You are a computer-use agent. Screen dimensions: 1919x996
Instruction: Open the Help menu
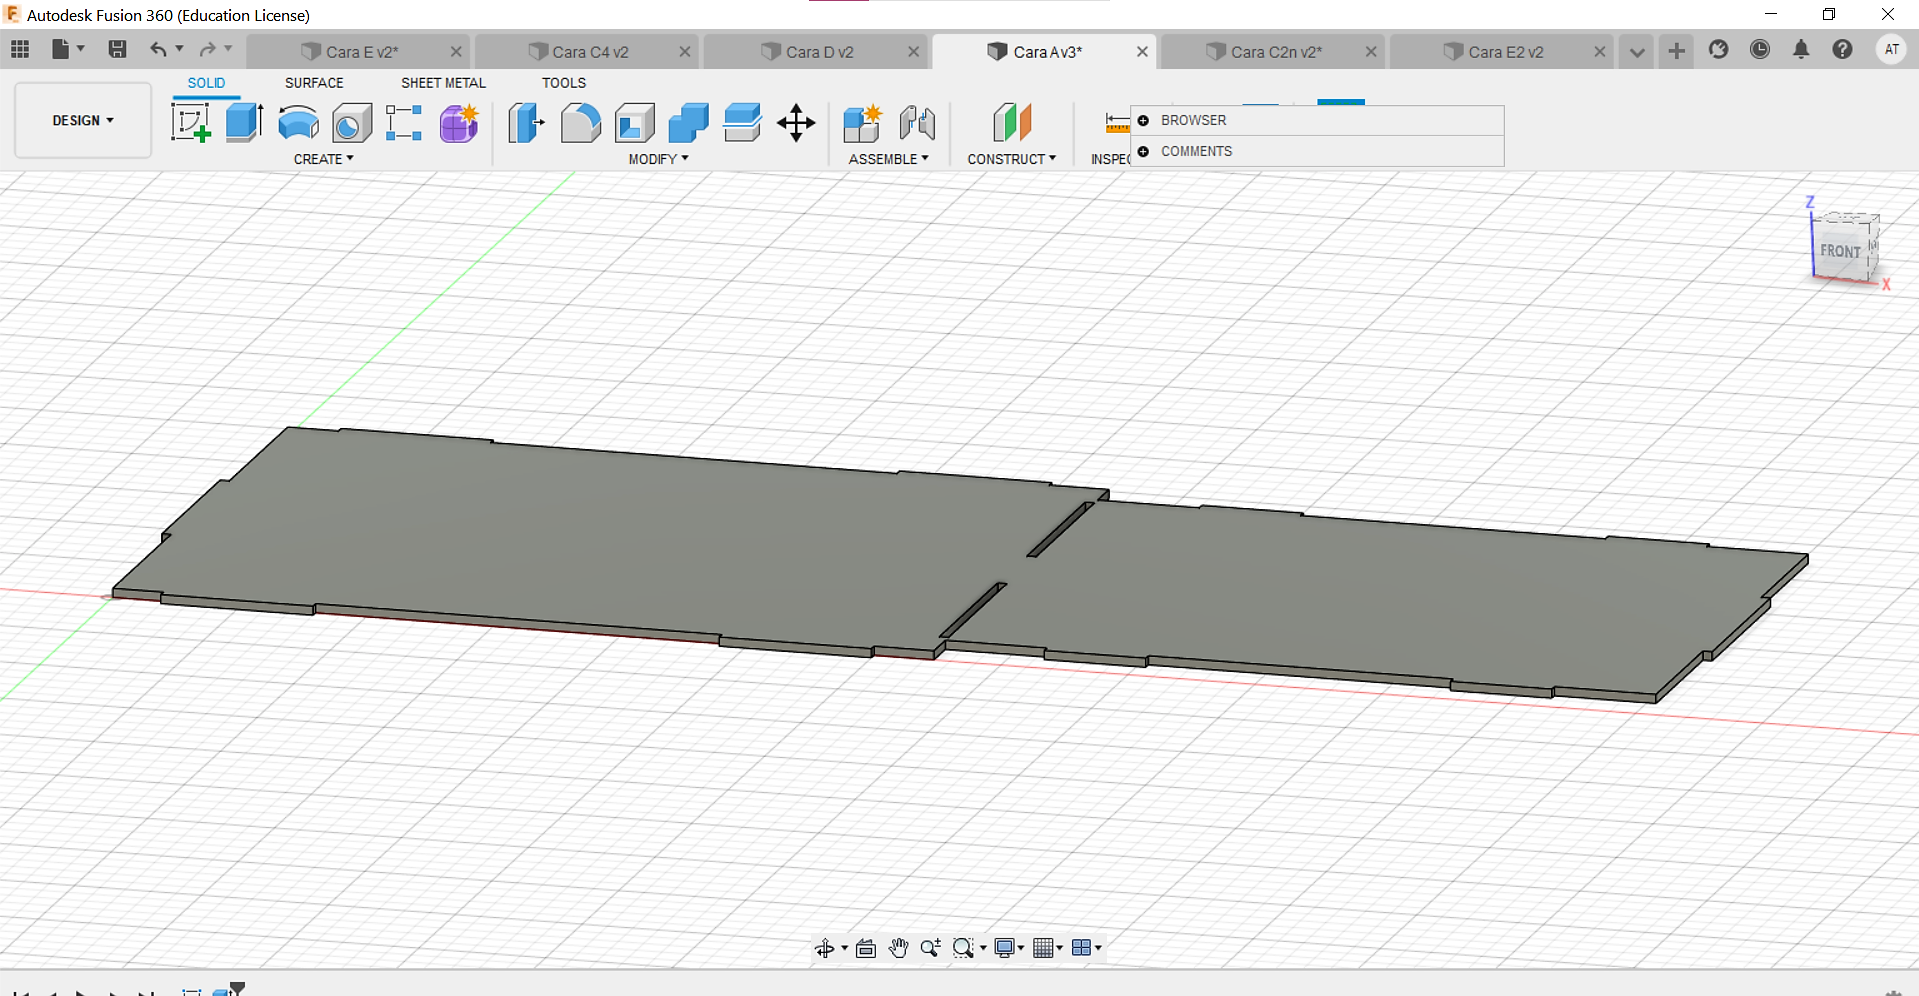[1842, 49]
